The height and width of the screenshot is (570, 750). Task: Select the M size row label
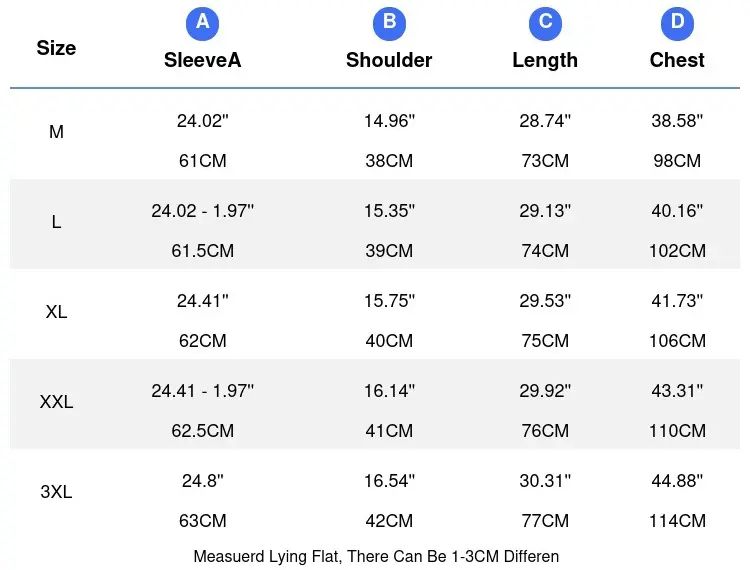[x=56, y=132]
